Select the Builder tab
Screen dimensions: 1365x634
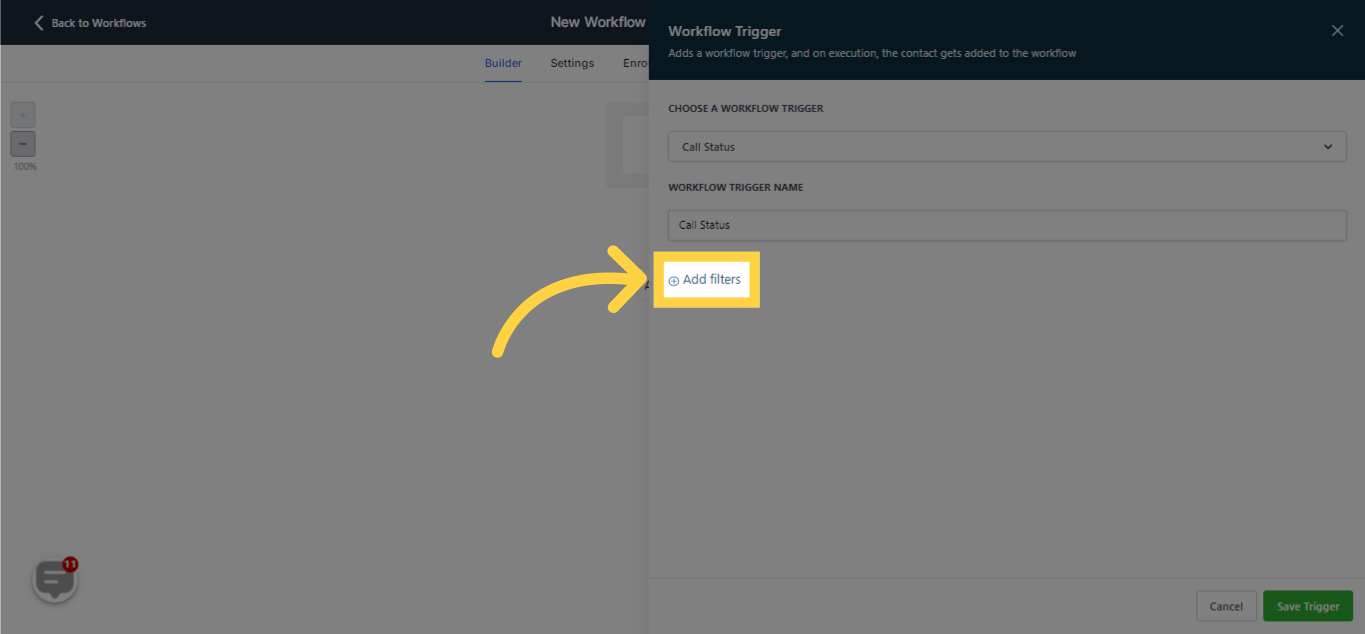pyautogui.click(x=503, y=62)
